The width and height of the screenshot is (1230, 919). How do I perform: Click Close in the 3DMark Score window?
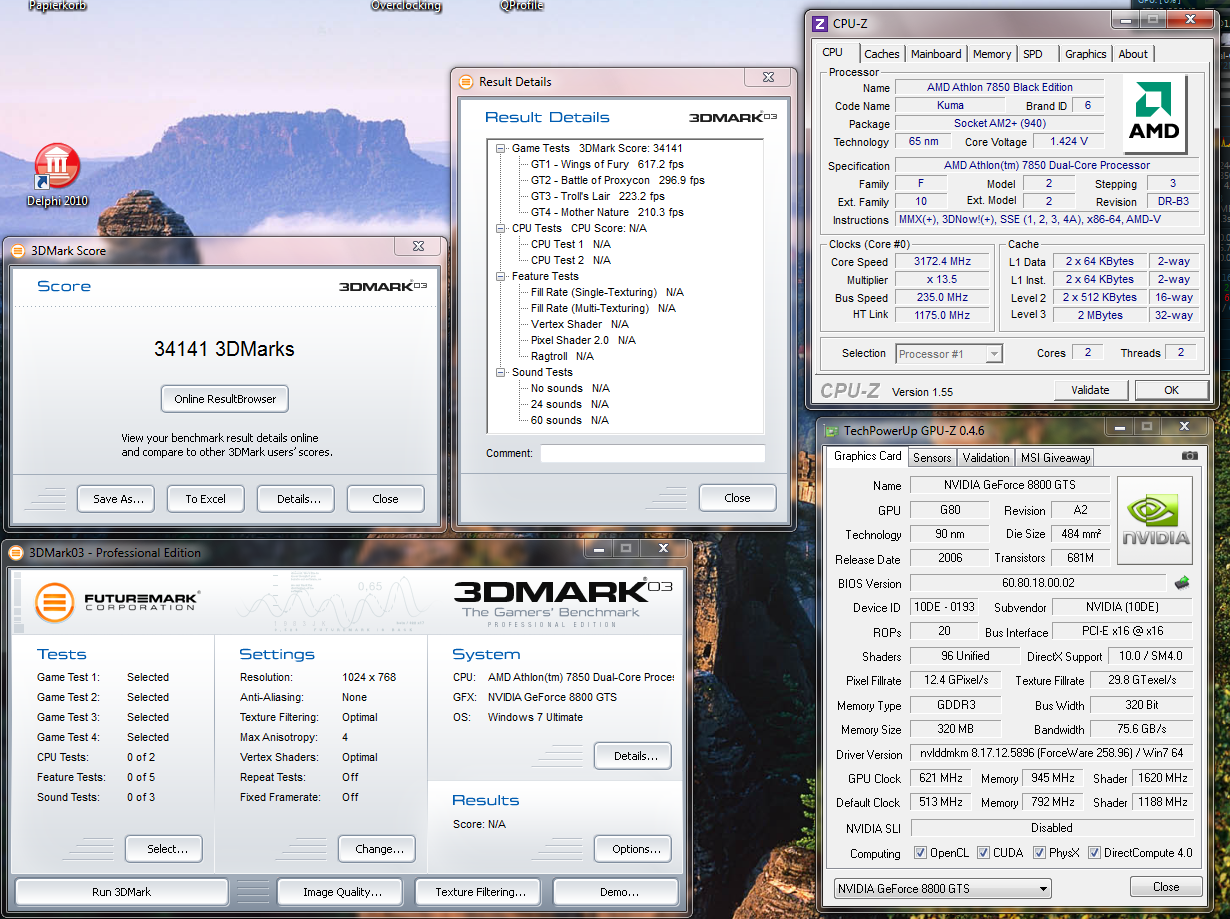[x=385, y=499]
